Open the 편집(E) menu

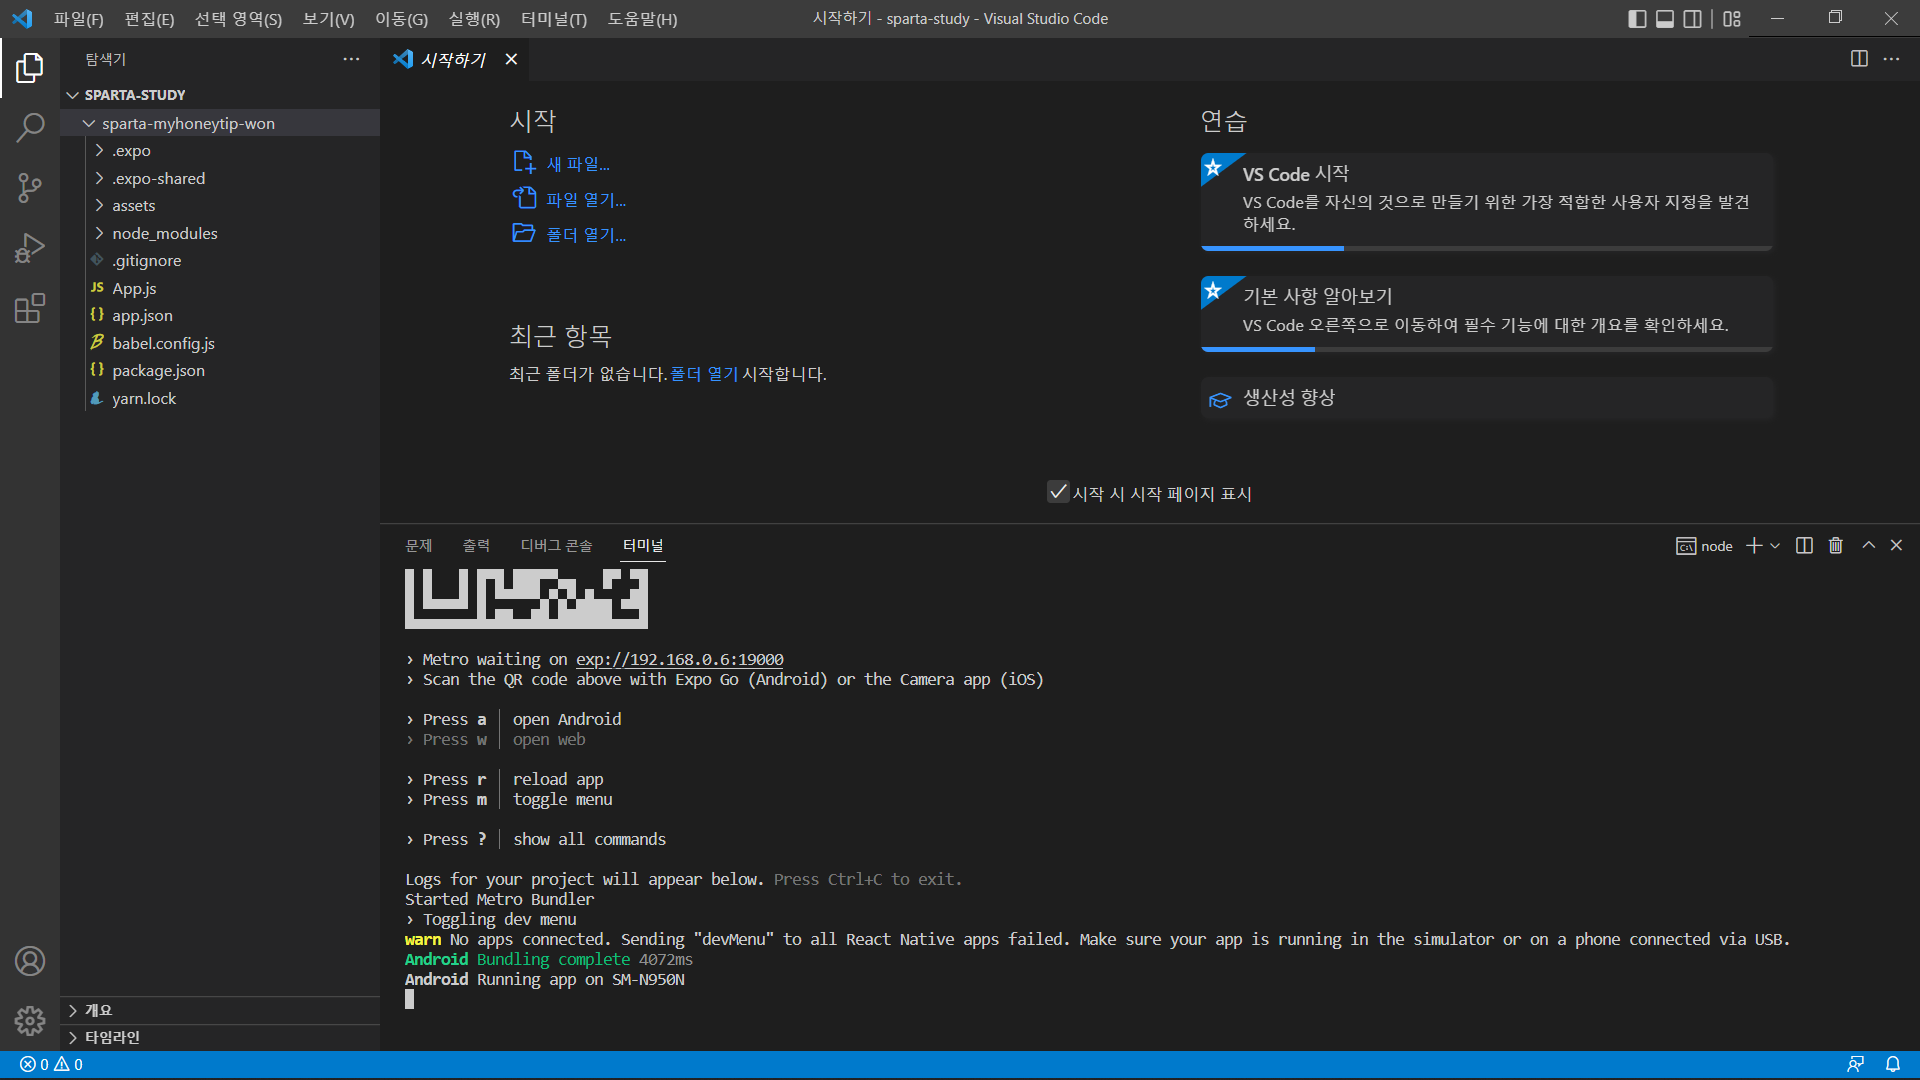click(x=149, y=19)
